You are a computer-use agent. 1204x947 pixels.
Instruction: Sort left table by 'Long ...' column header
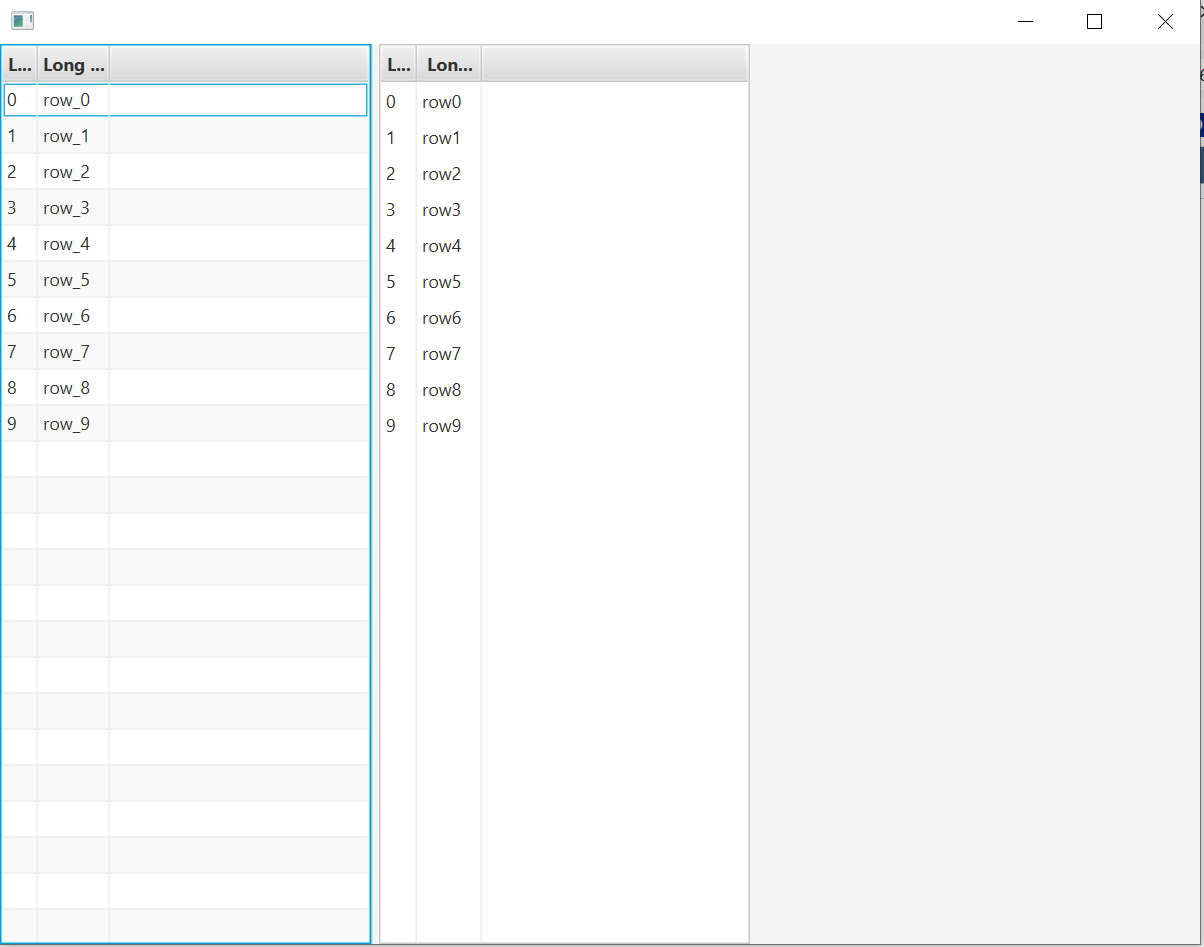pyautogui.click(x=73, y=65)
